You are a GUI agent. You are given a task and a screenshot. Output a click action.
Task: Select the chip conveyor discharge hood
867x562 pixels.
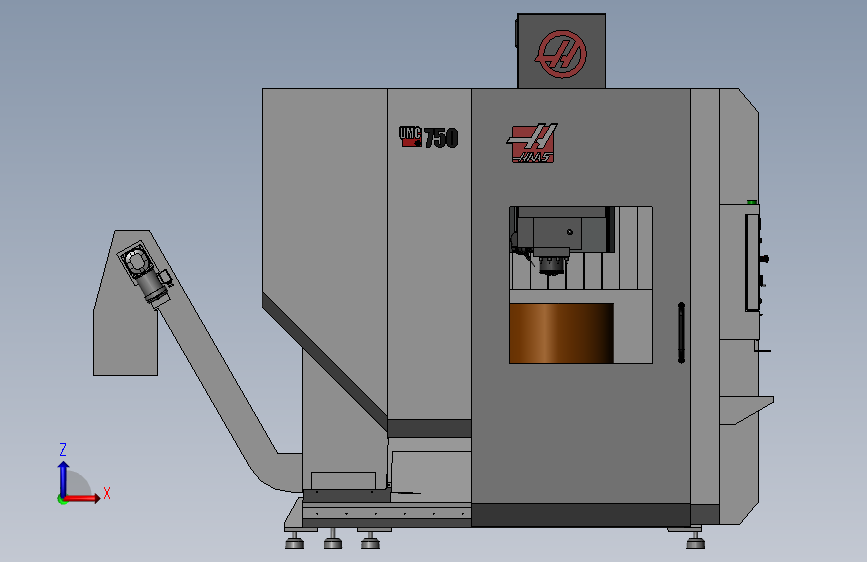[125, 303]
